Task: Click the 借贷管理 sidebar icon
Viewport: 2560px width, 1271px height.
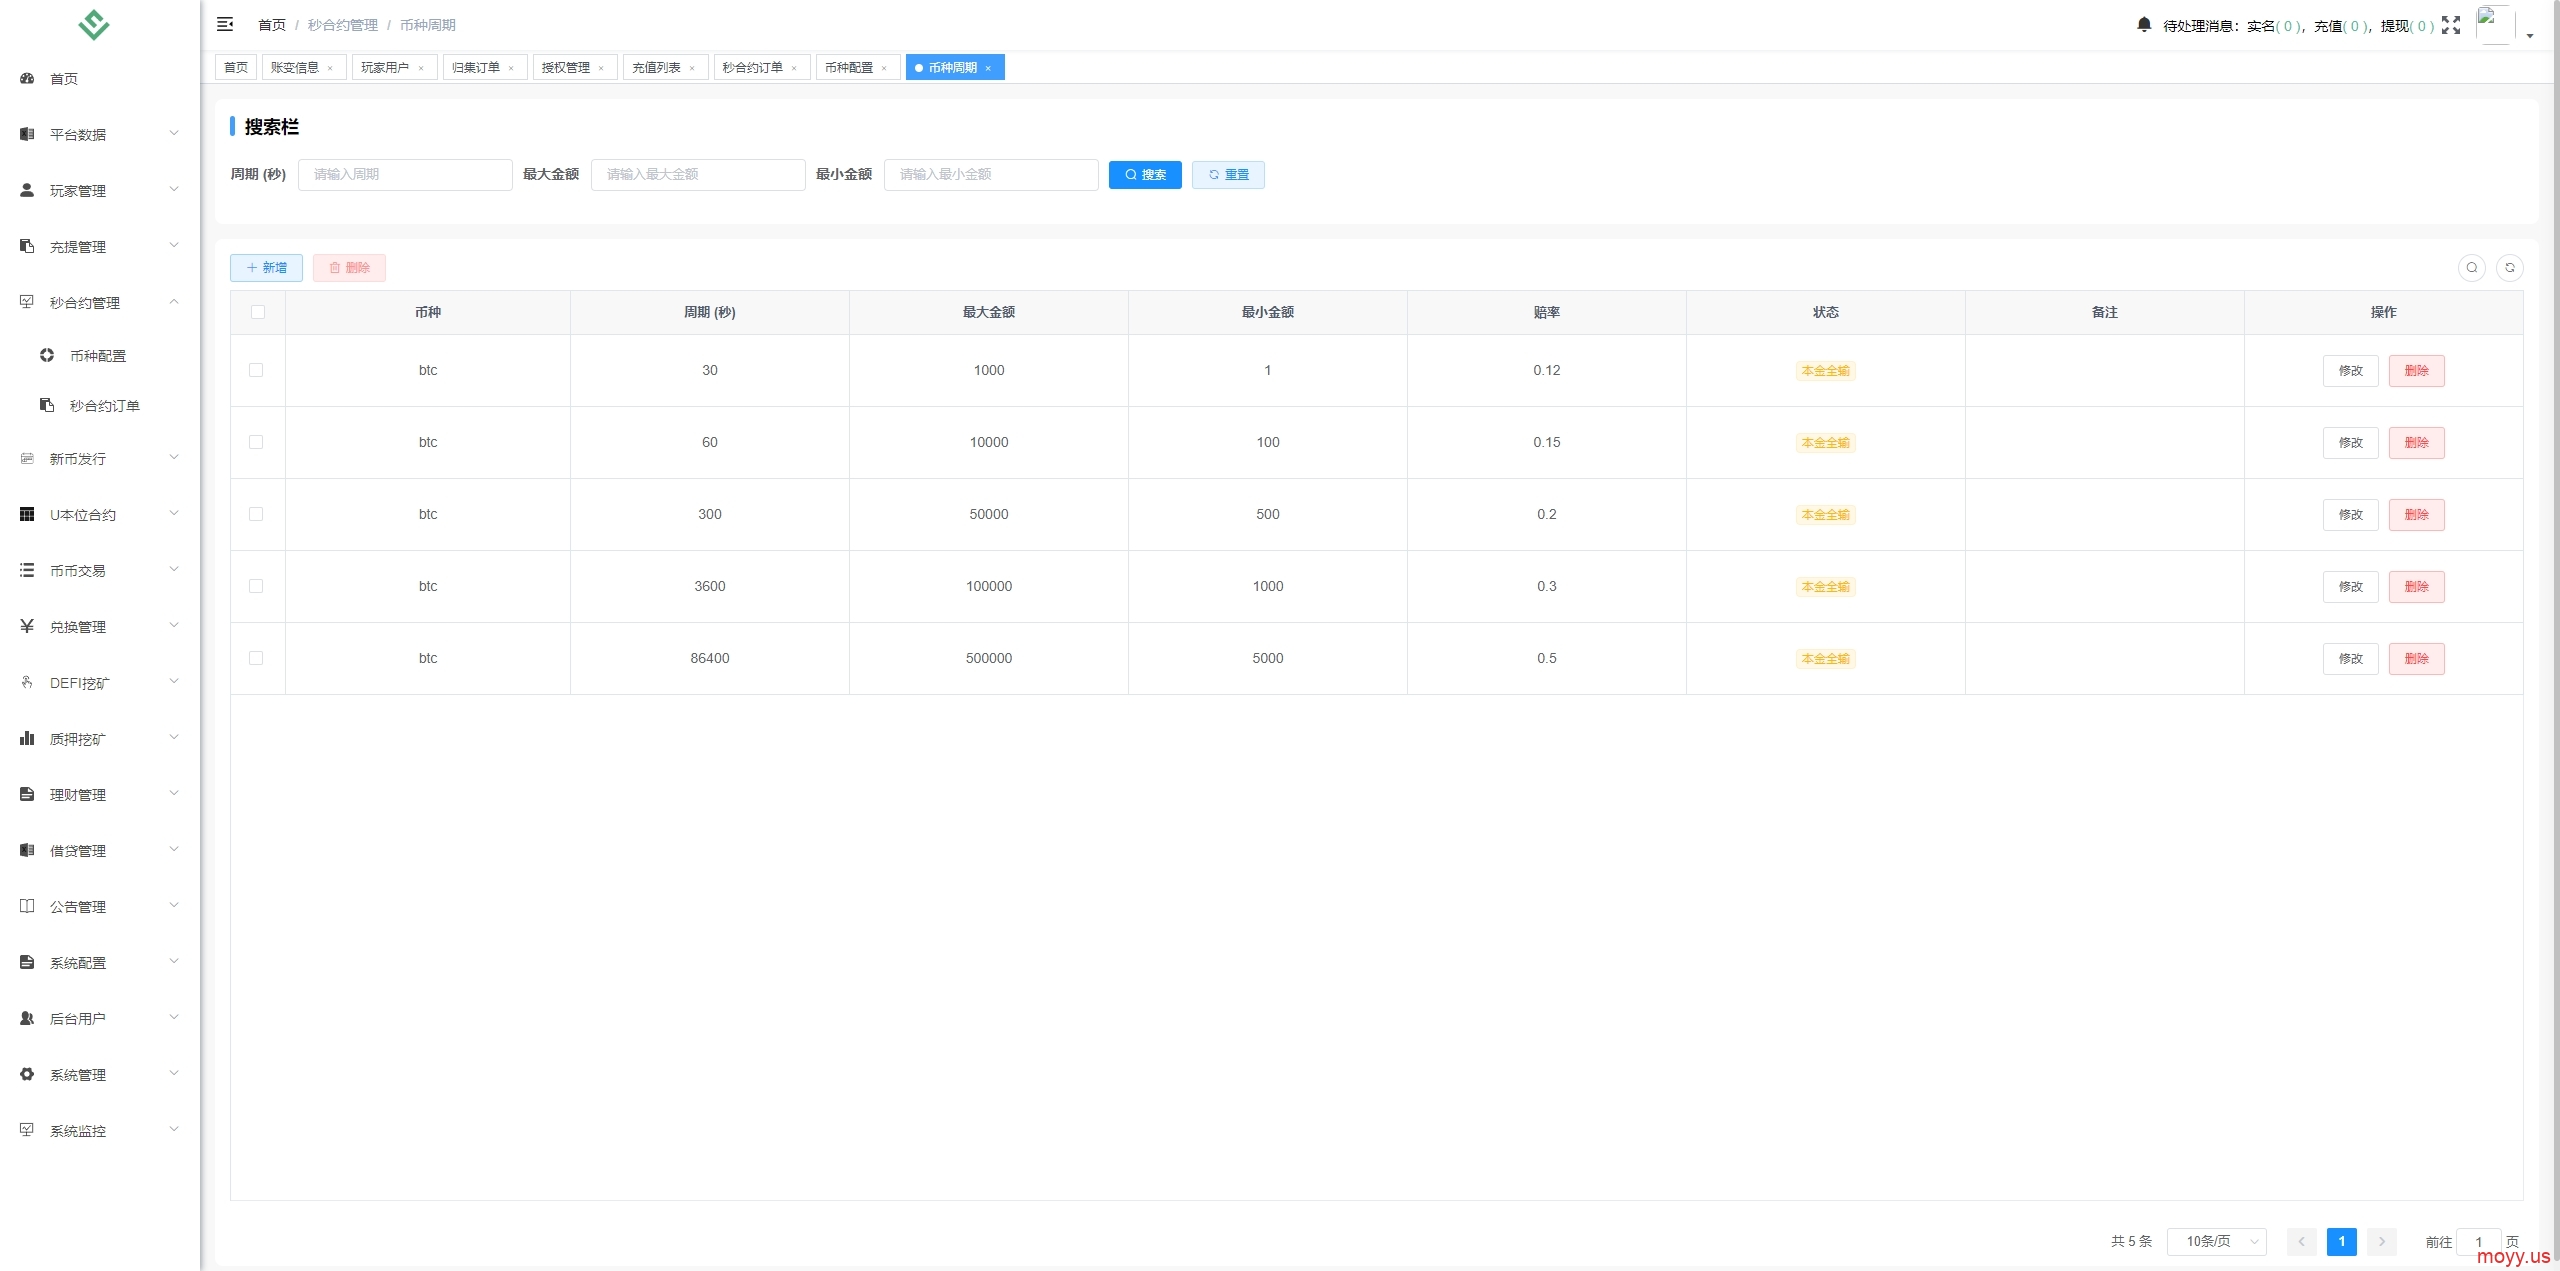Action: tap(27, 850)
